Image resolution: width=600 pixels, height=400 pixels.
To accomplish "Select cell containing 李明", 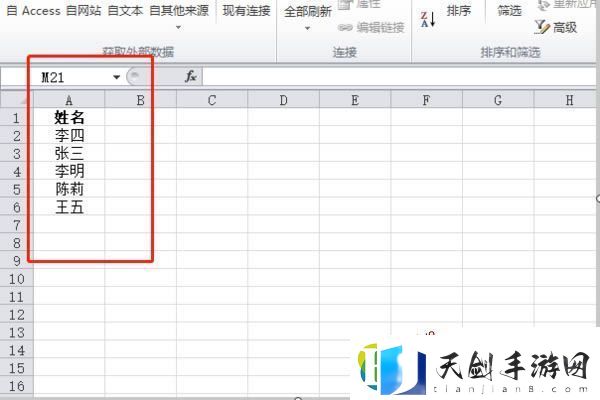I will (69, 171).
